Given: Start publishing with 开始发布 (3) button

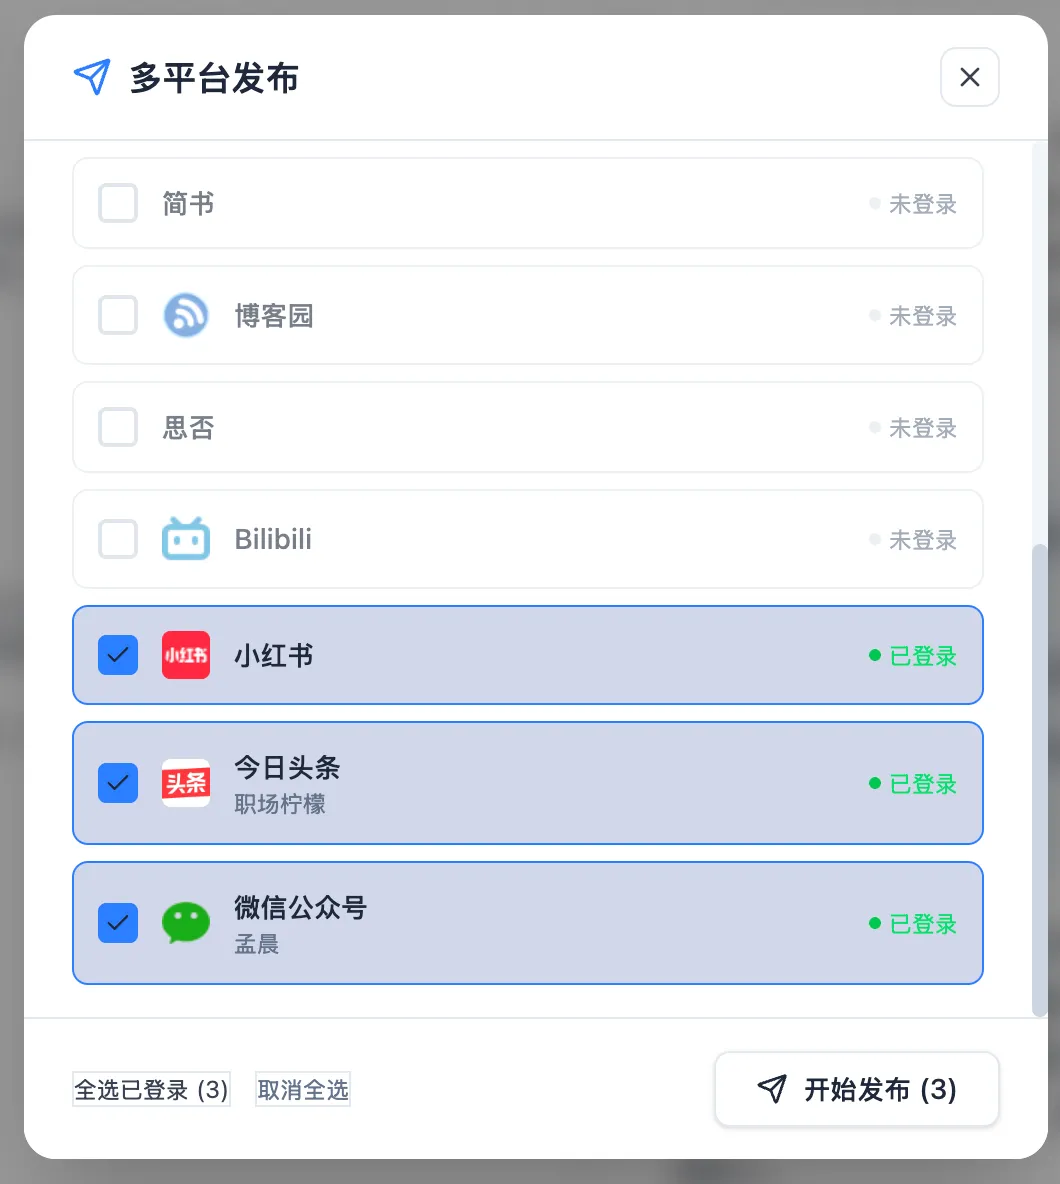Looking at the screenshot, I should point(857,1089).
